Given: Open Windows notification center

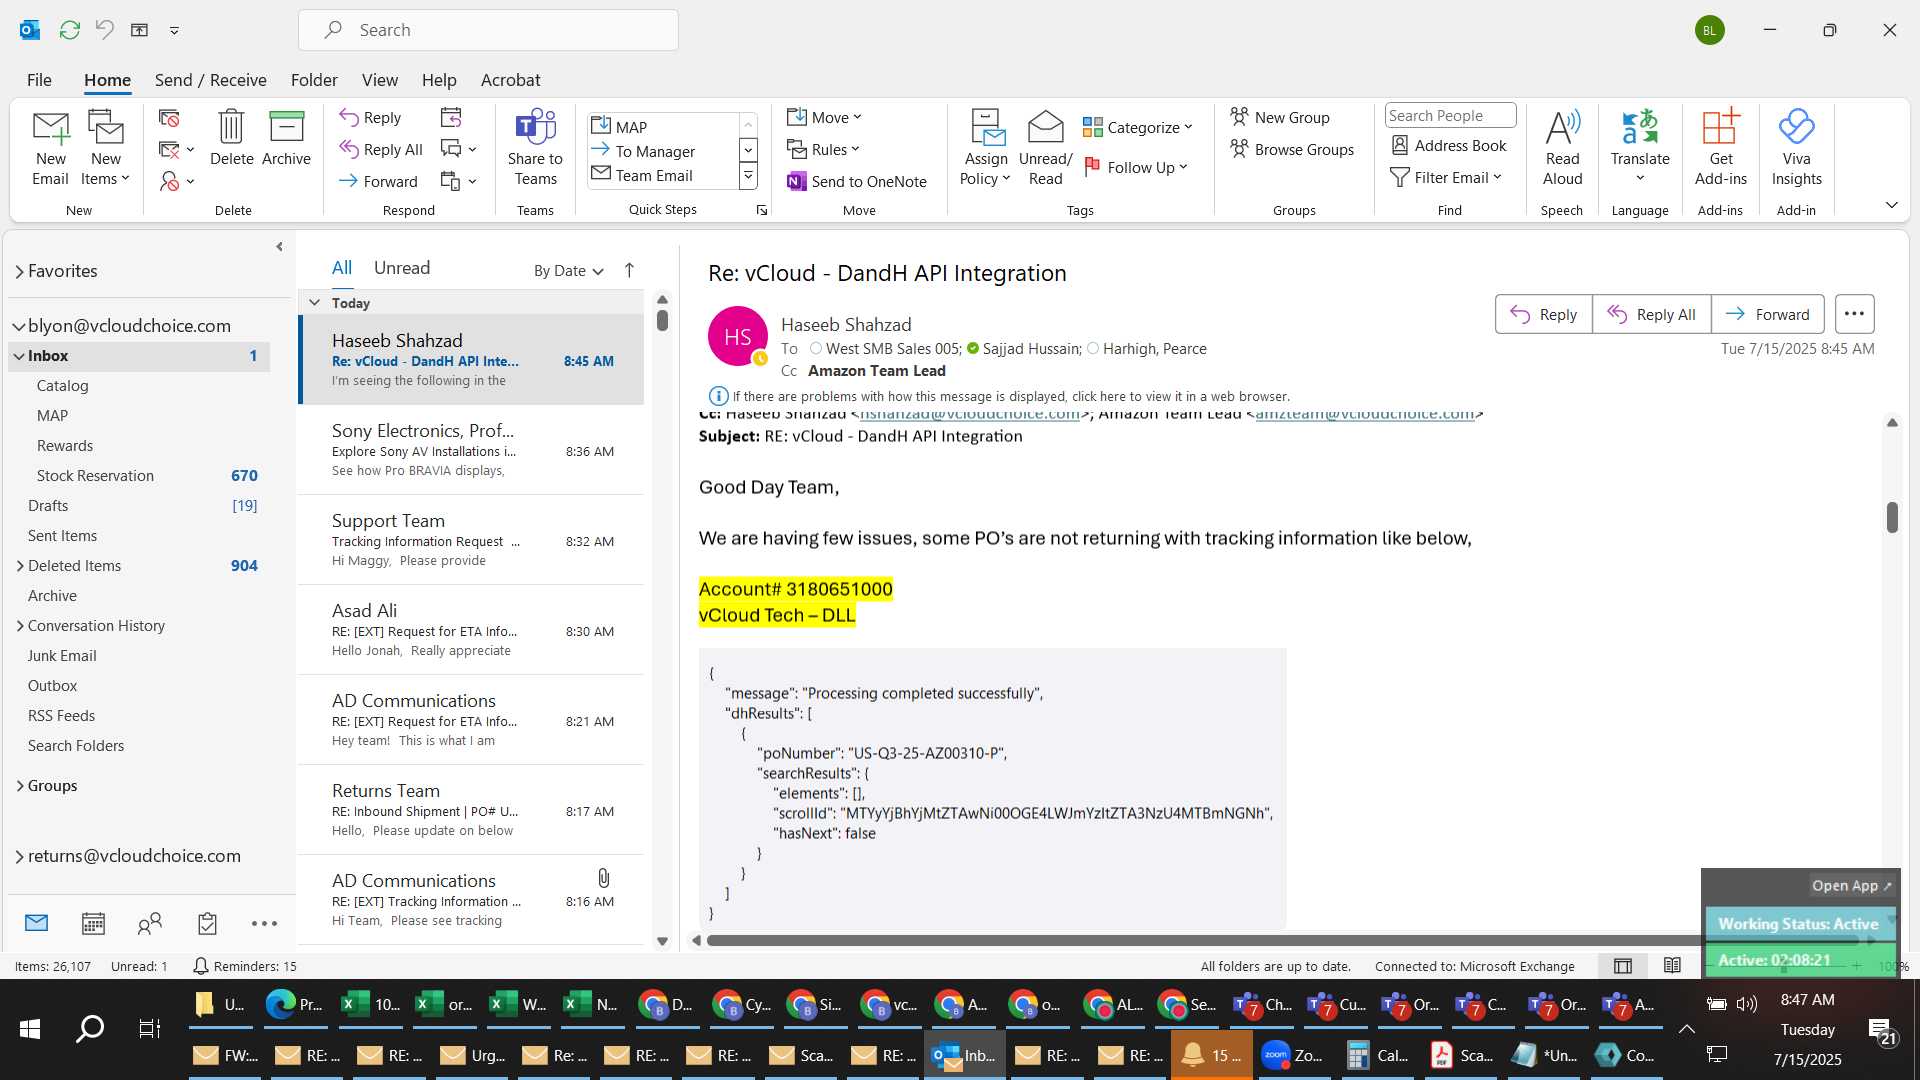Looking at the screenshot, I should tap(1881, 1029).
